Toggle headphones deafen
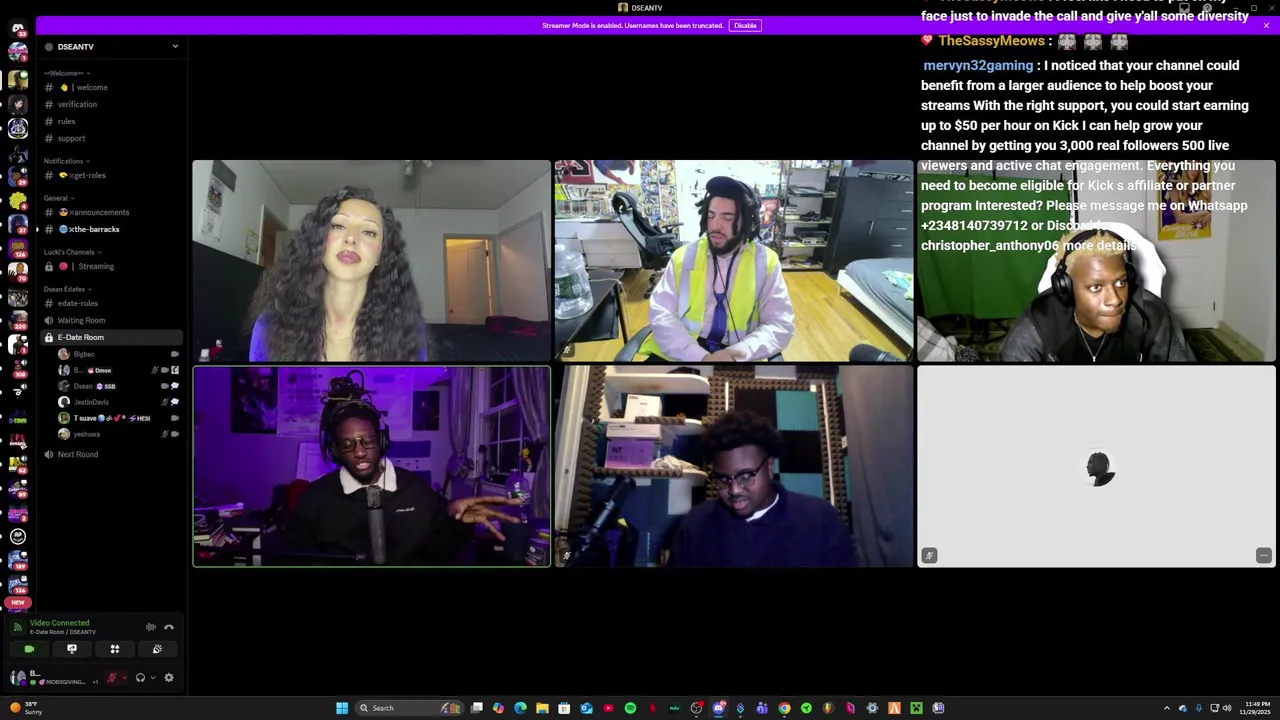The image size is (1280, 720). 140,678
